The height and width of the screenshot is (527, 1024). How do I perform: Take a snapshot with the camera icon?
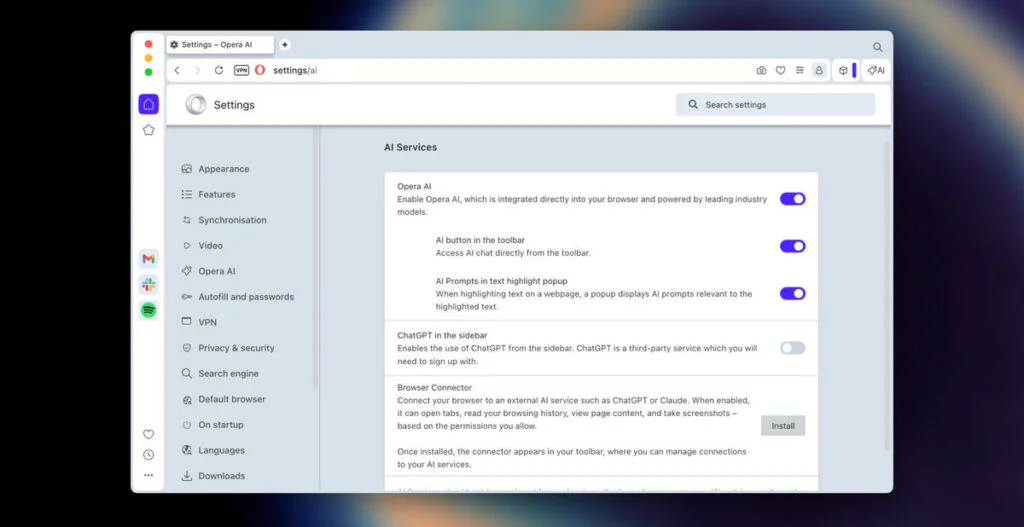click(761, 71)
